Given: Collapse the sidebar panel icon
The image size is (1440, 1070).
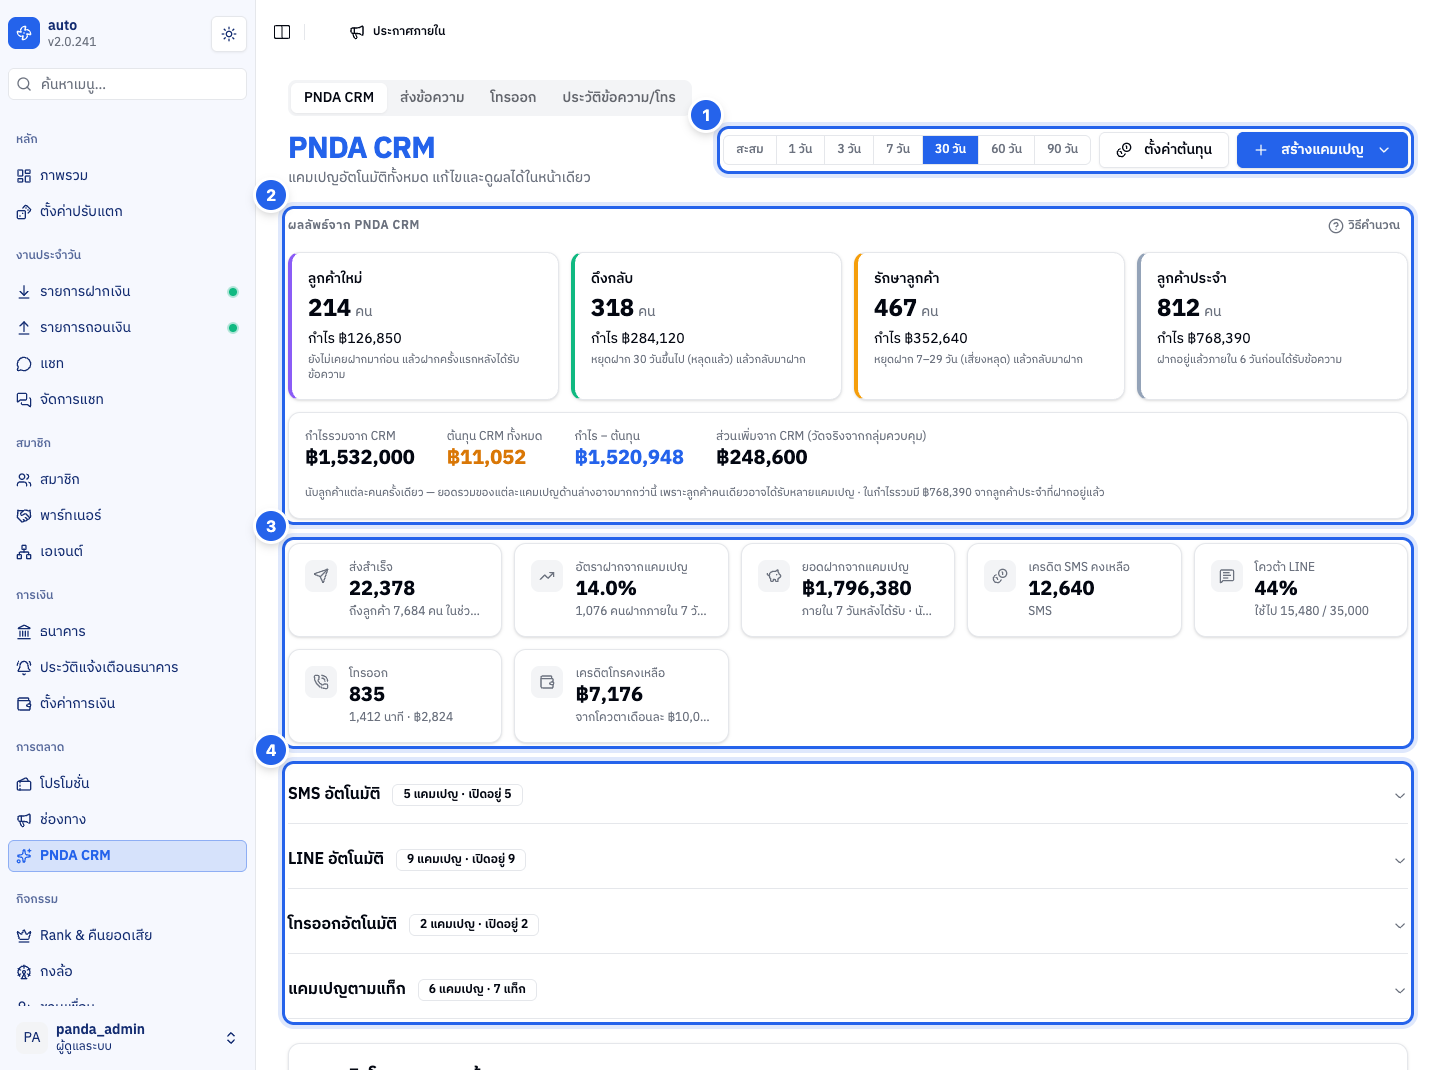Looking at the screenshot, I should [x=282, y=32].
